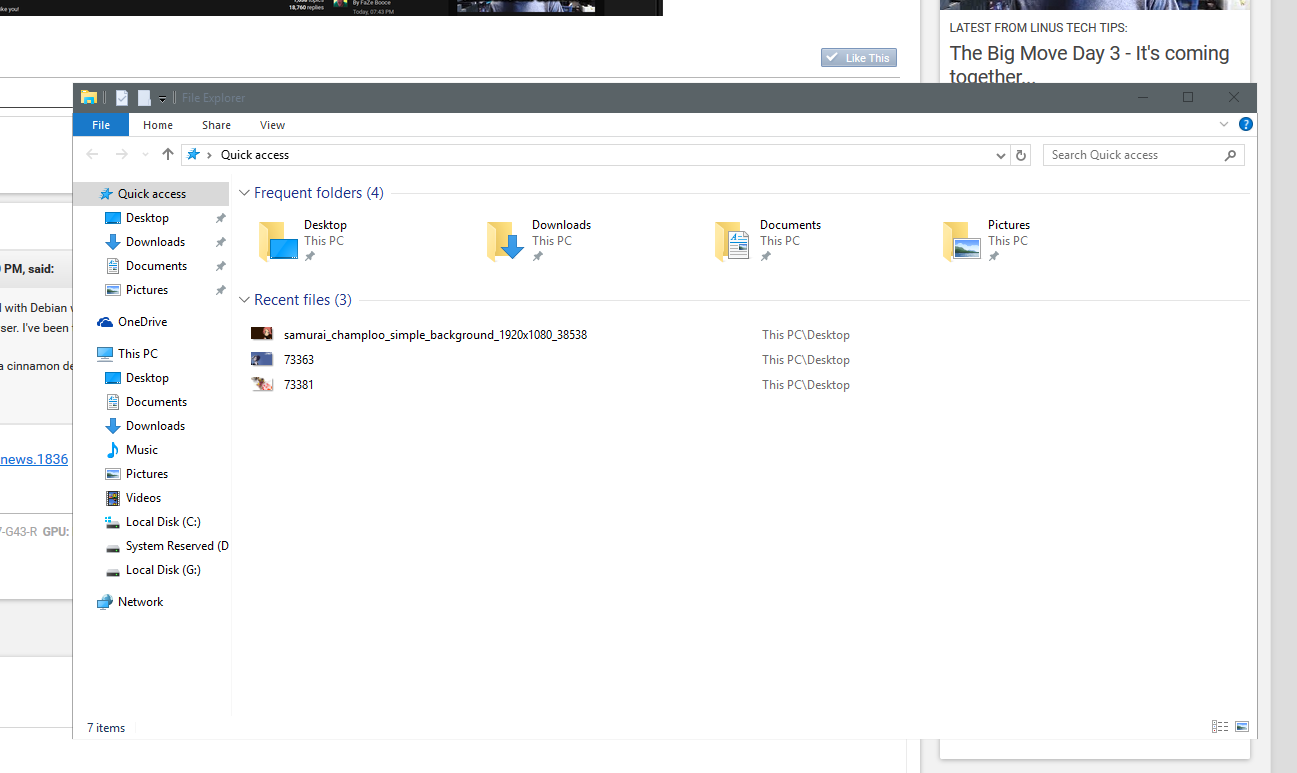Open pinned Desktop under Quick access
Viewport: 1297px width, 773px height.
(147, 218)
